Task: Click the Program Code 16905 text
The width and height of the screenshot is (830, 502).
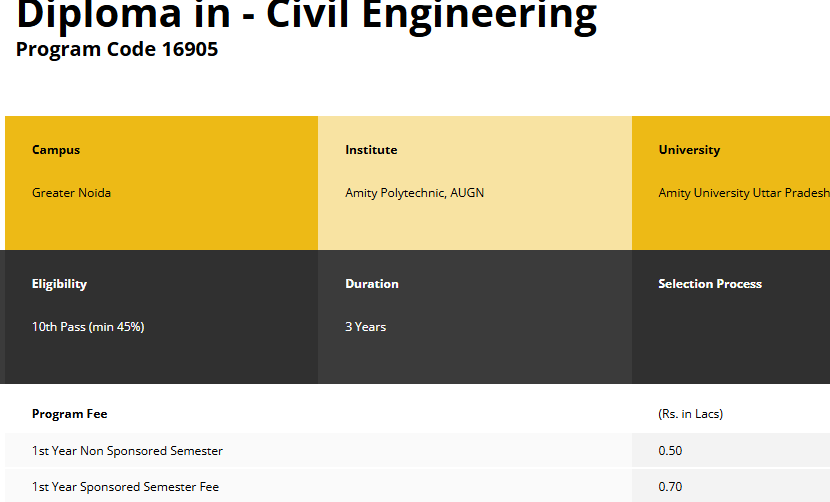Action: coord(117,49)
